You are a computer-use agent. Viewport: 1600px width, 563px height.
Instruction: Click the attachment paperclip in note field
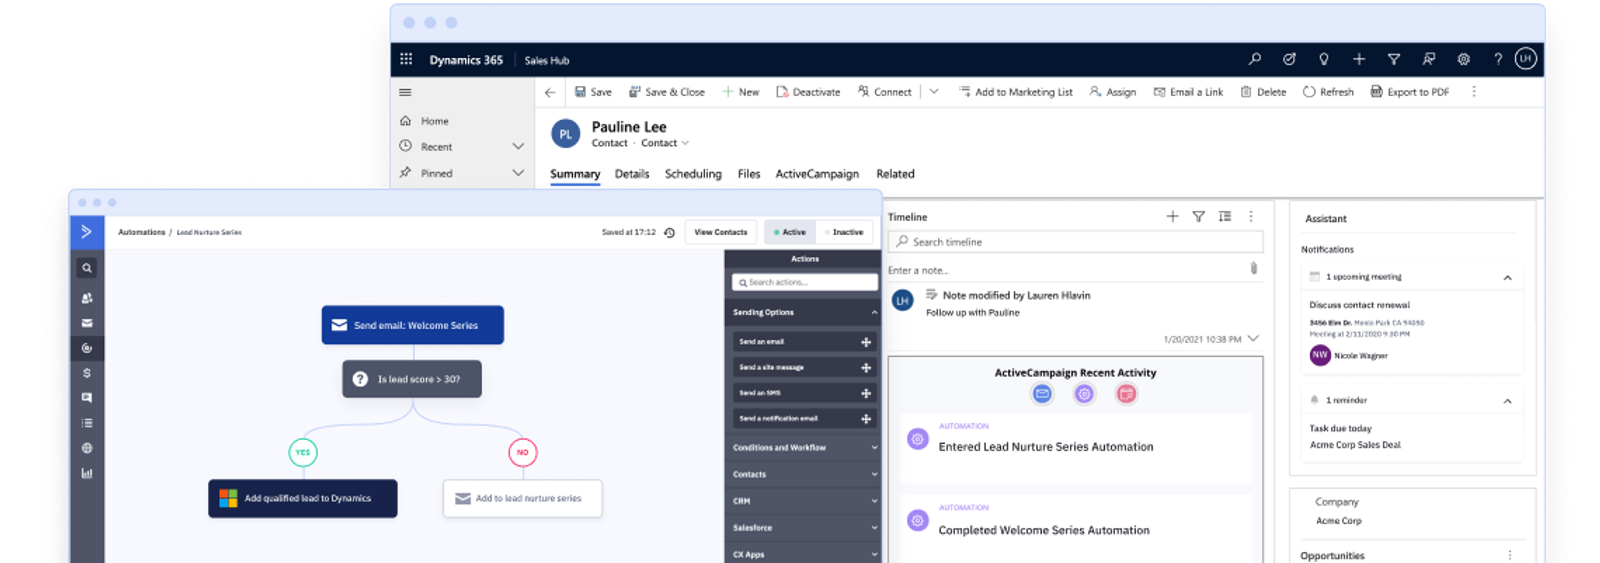pyautogui.click(x=1253, y=268)
